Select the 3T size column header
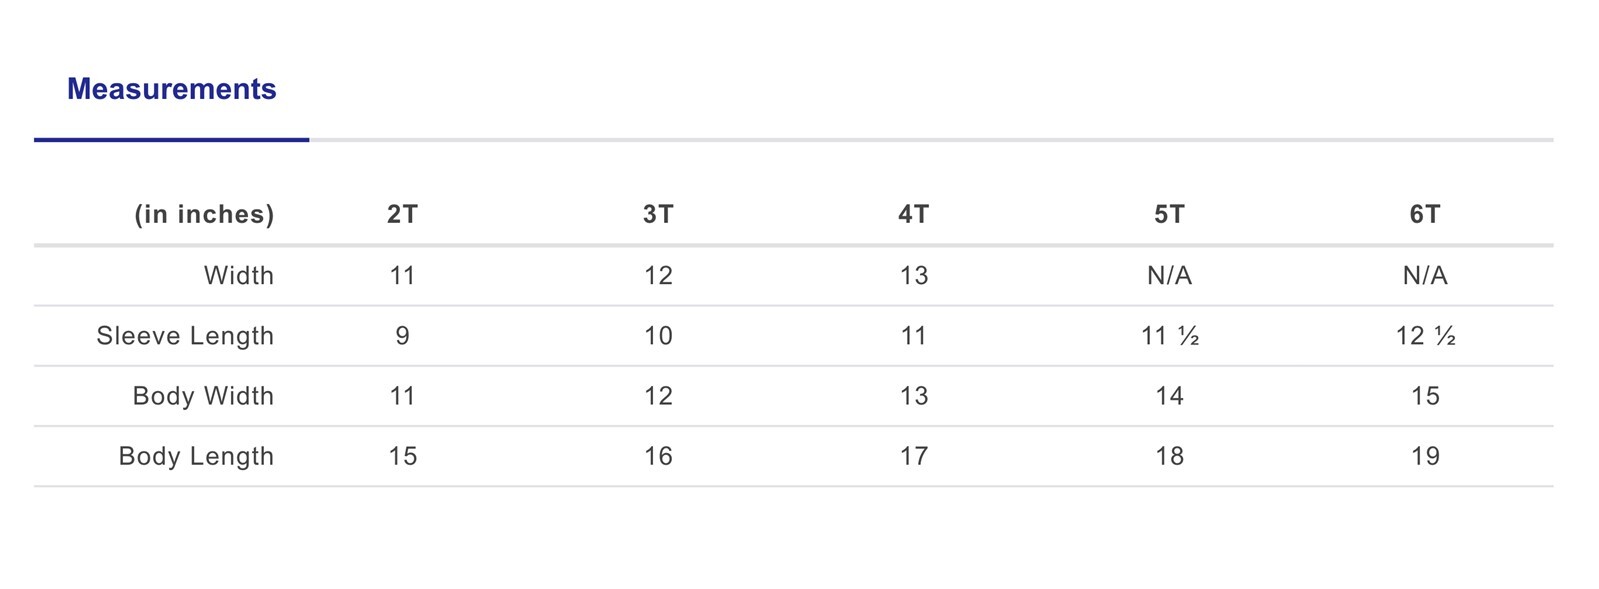 (658, 215)
